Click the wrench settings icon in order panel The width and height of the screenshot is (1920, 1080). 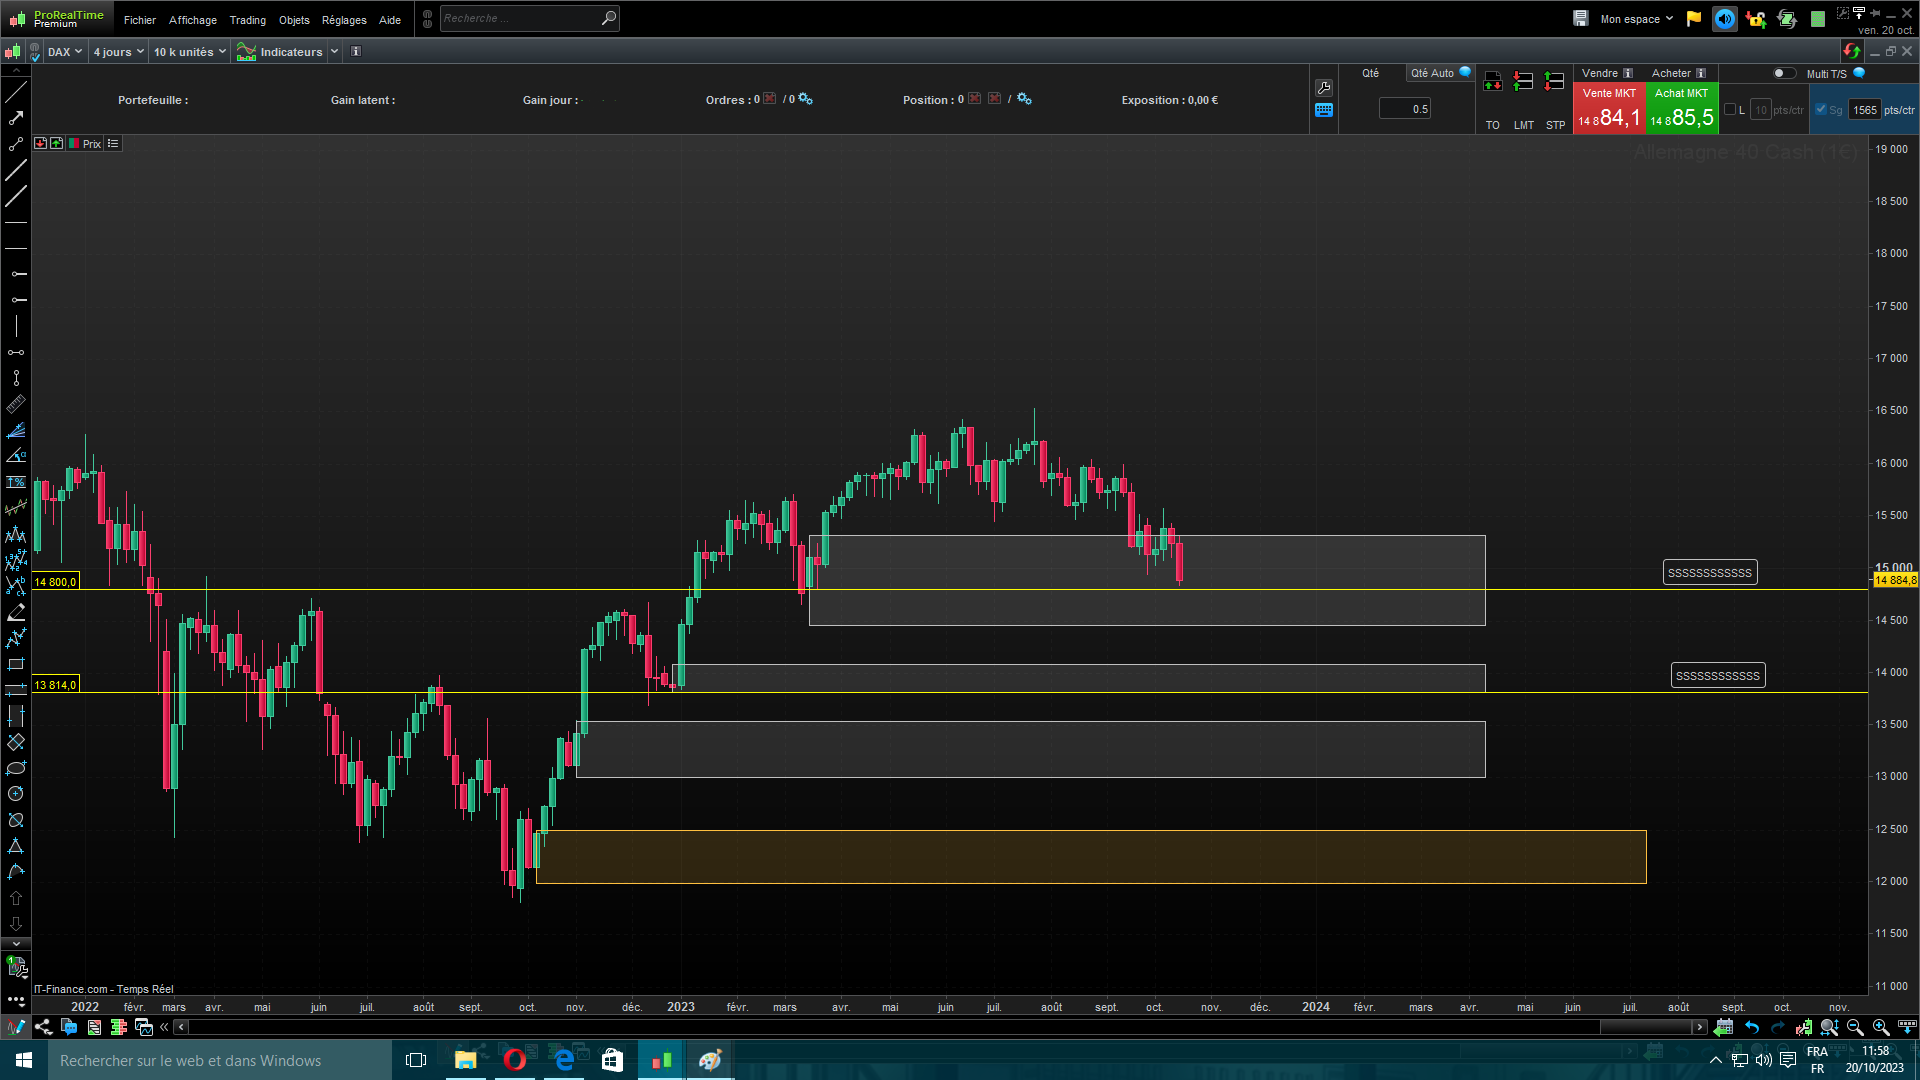click(x=1324, y=88)
